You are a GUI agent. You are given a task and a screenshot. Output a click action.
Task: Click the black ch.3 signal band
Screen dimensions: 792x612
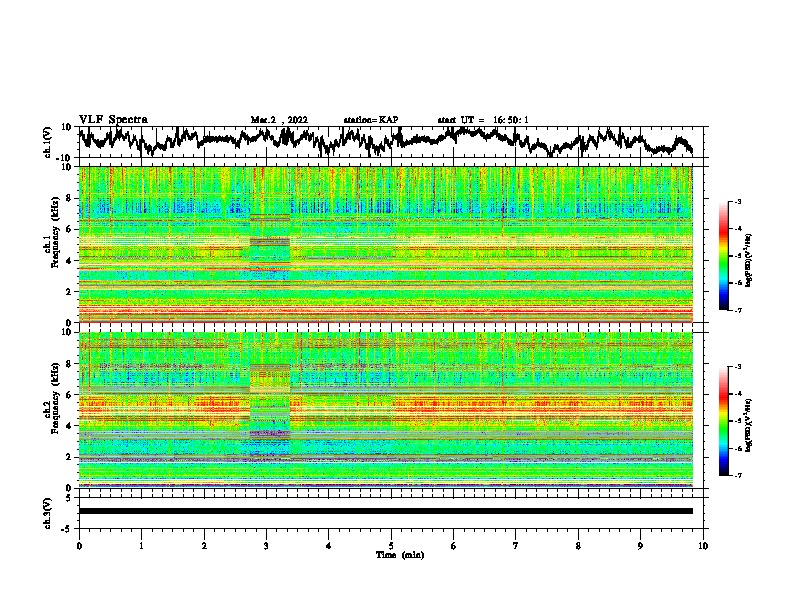click(385, 511)
